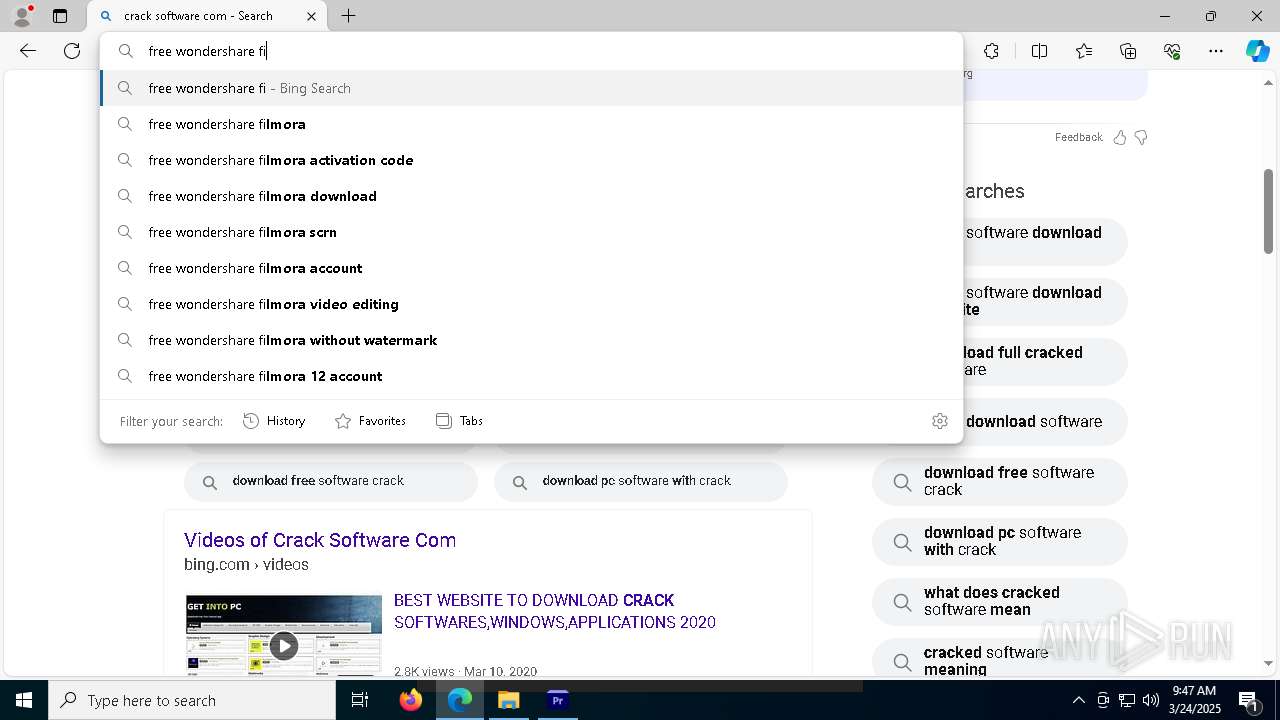1280x720 pixels.
Task: Filter suggestions by Tabs
Action: click(459, 421)
